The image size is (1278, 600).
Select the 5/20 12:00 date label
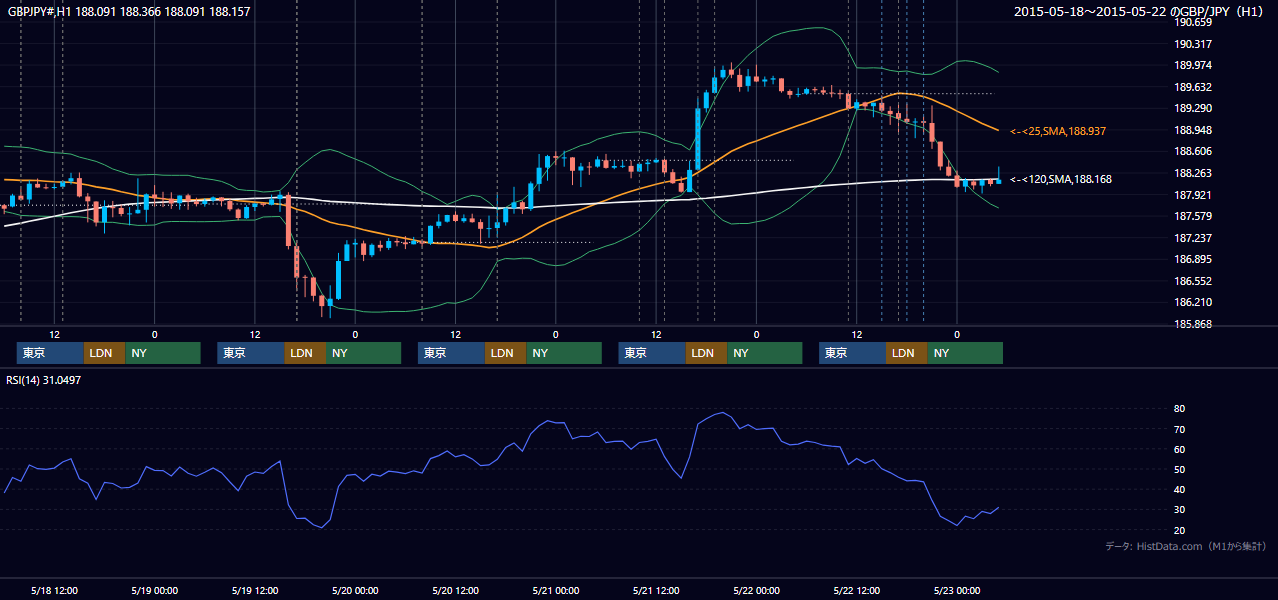[x=455, y=590]
